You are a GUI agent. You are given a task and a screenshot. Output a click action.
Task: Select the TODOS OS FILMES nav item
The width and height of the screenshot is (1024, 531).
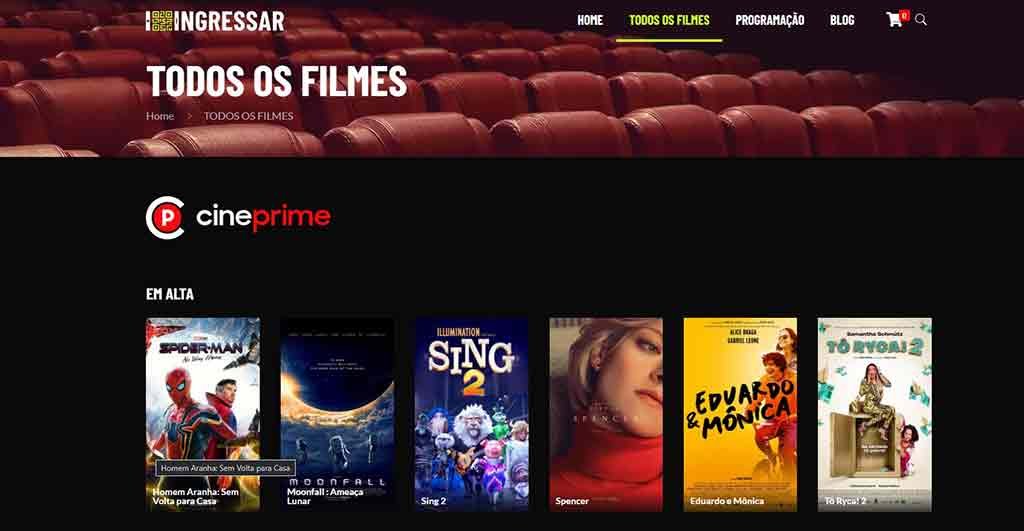coord(669,20)
